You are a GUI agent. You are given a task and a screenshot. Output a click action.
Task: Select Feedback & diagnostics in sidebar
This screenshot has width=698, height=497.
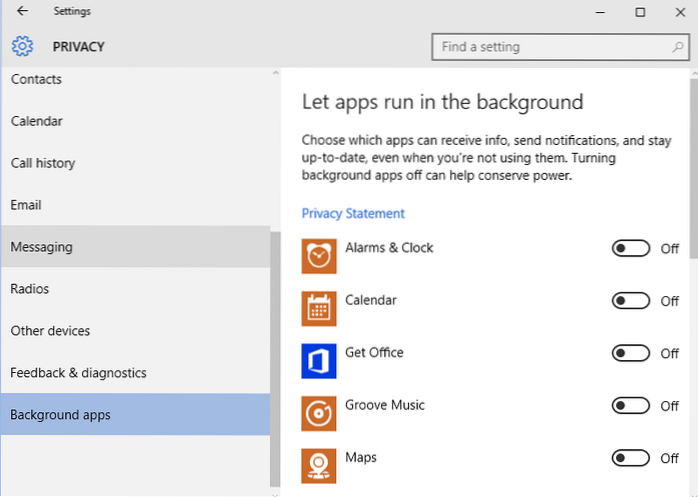[78, 373]
